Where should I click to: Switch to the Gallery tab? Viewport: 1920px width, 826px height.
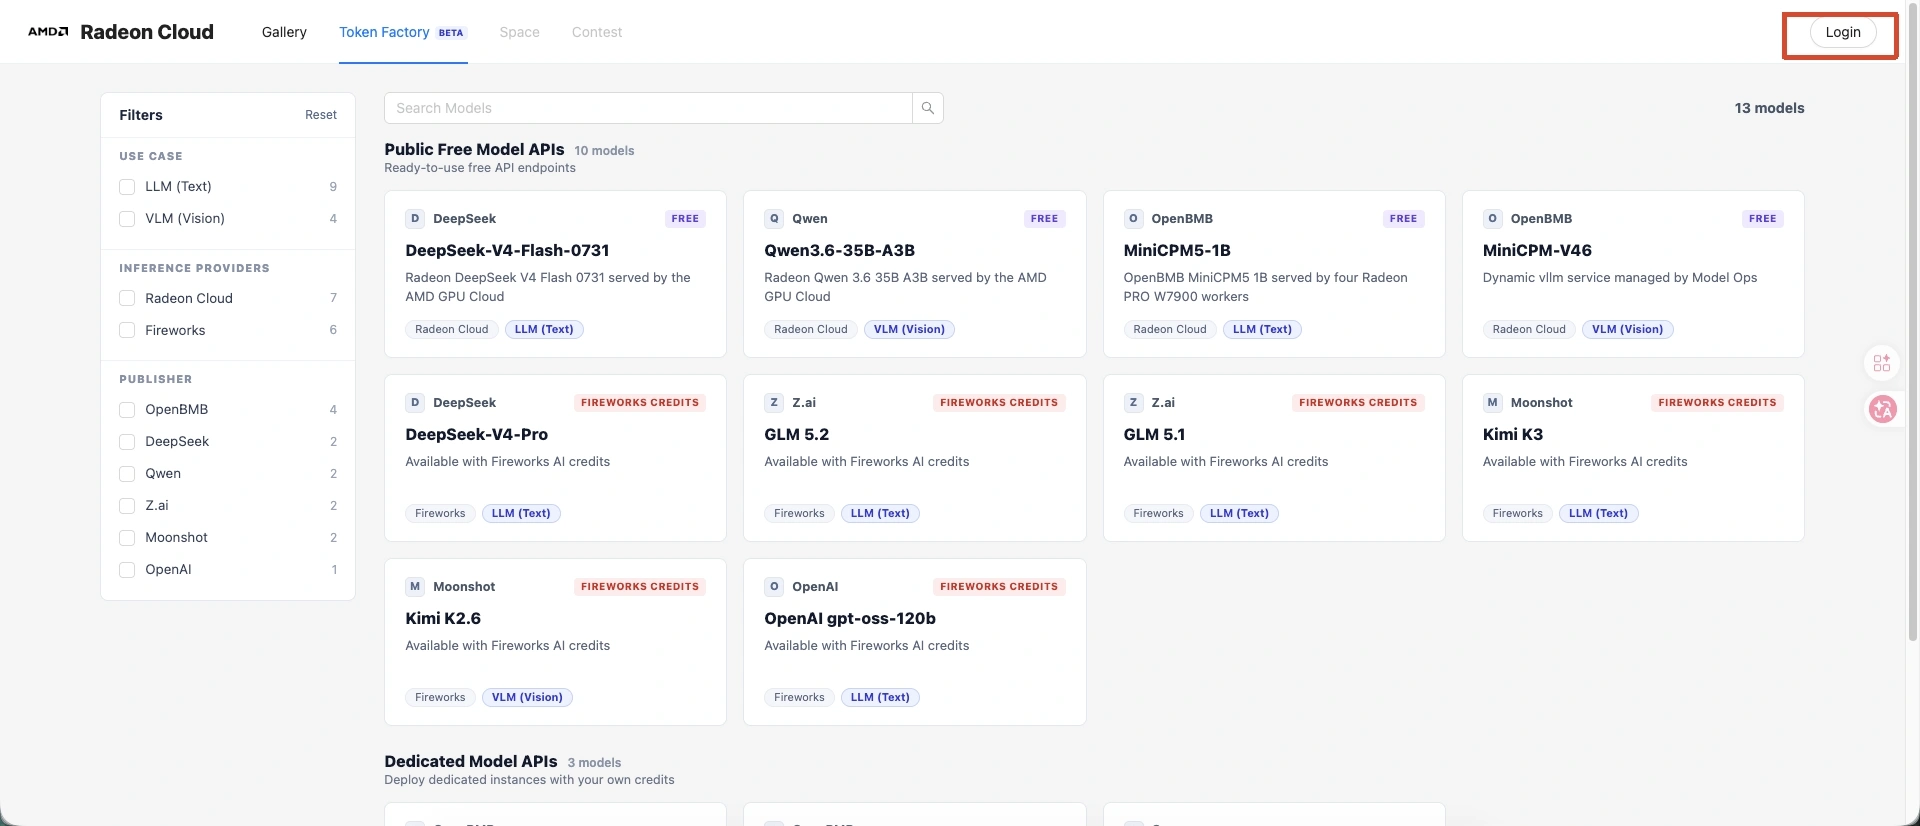(284, 32)
